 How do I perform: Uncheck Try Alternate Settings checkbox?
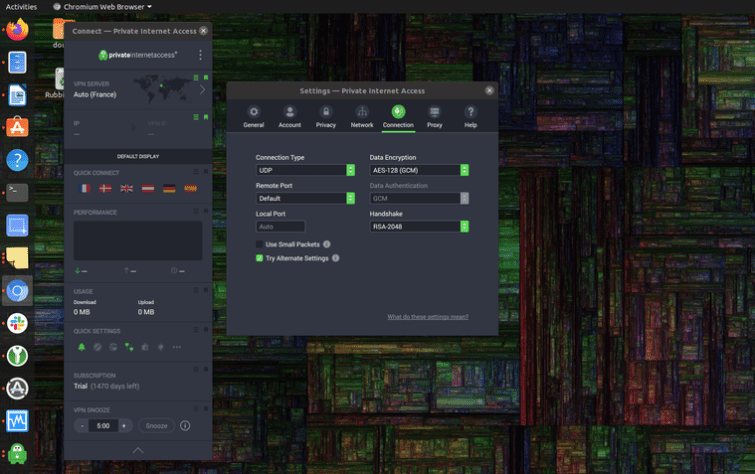pyautogui.click(x=260, y=258)
